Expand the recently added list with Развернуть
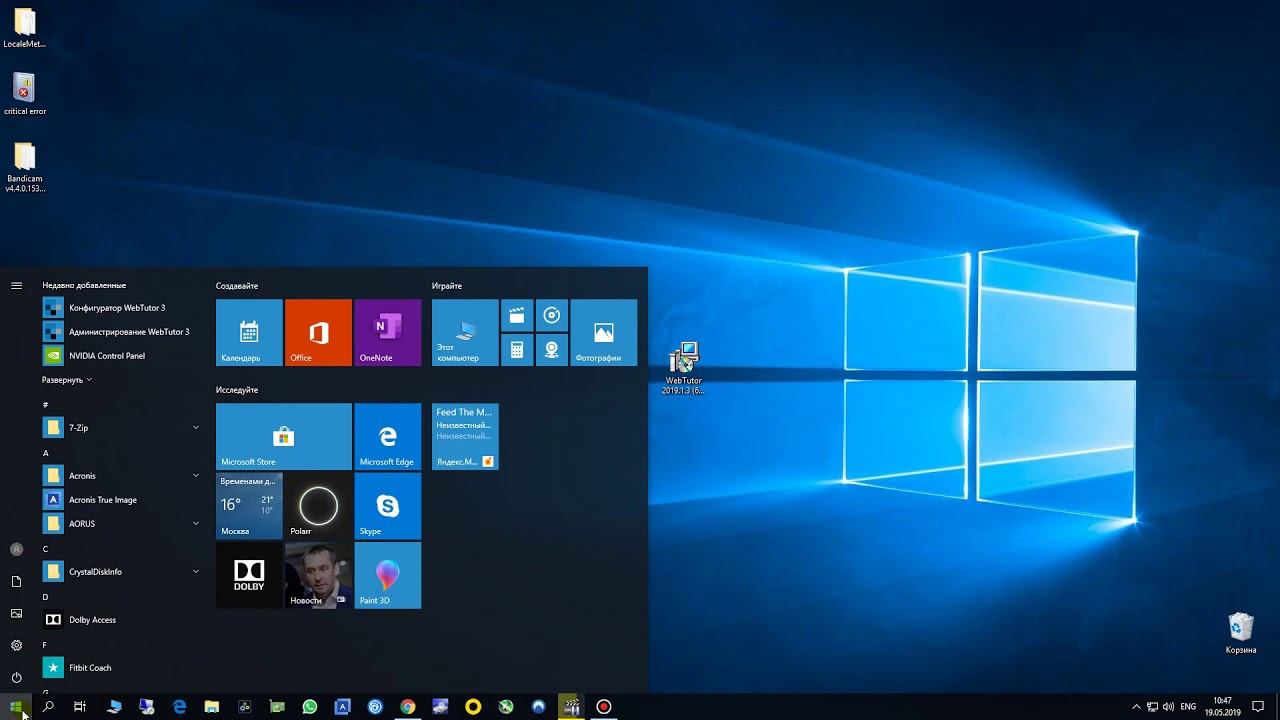1280x720 pixels. [x=67, y=380]
